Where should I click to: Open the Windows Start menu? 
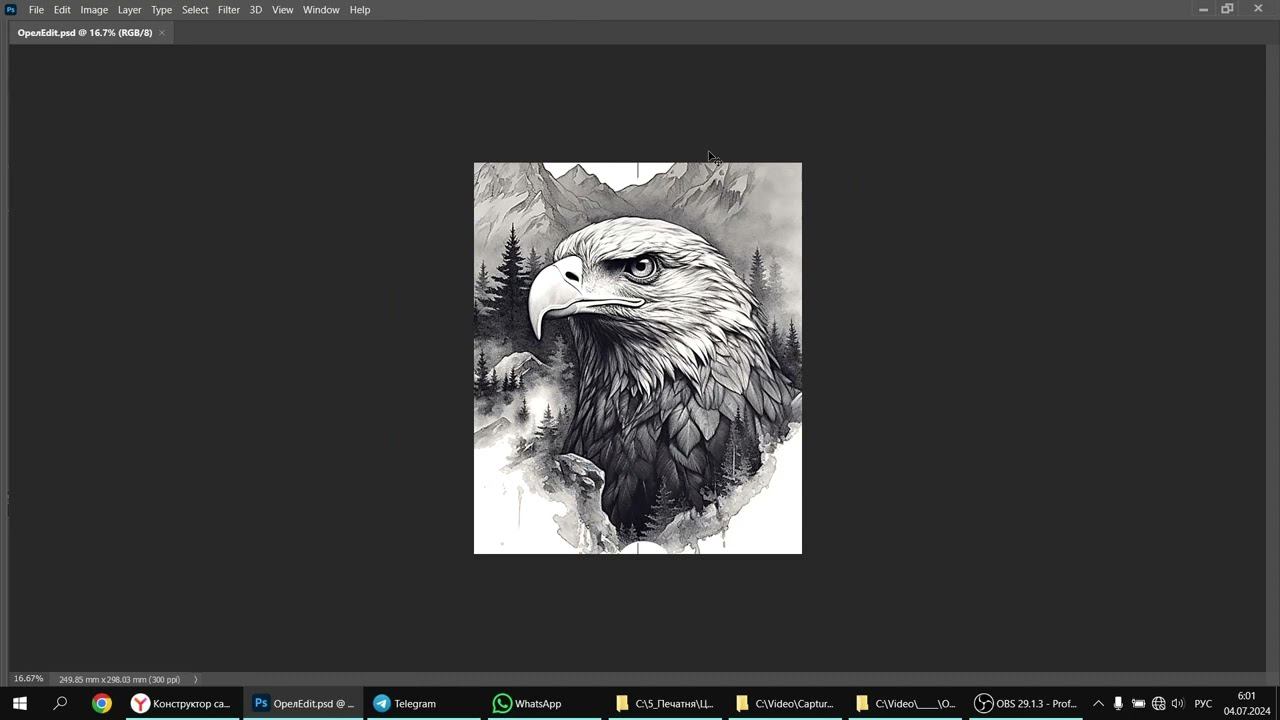click(20, 704)
